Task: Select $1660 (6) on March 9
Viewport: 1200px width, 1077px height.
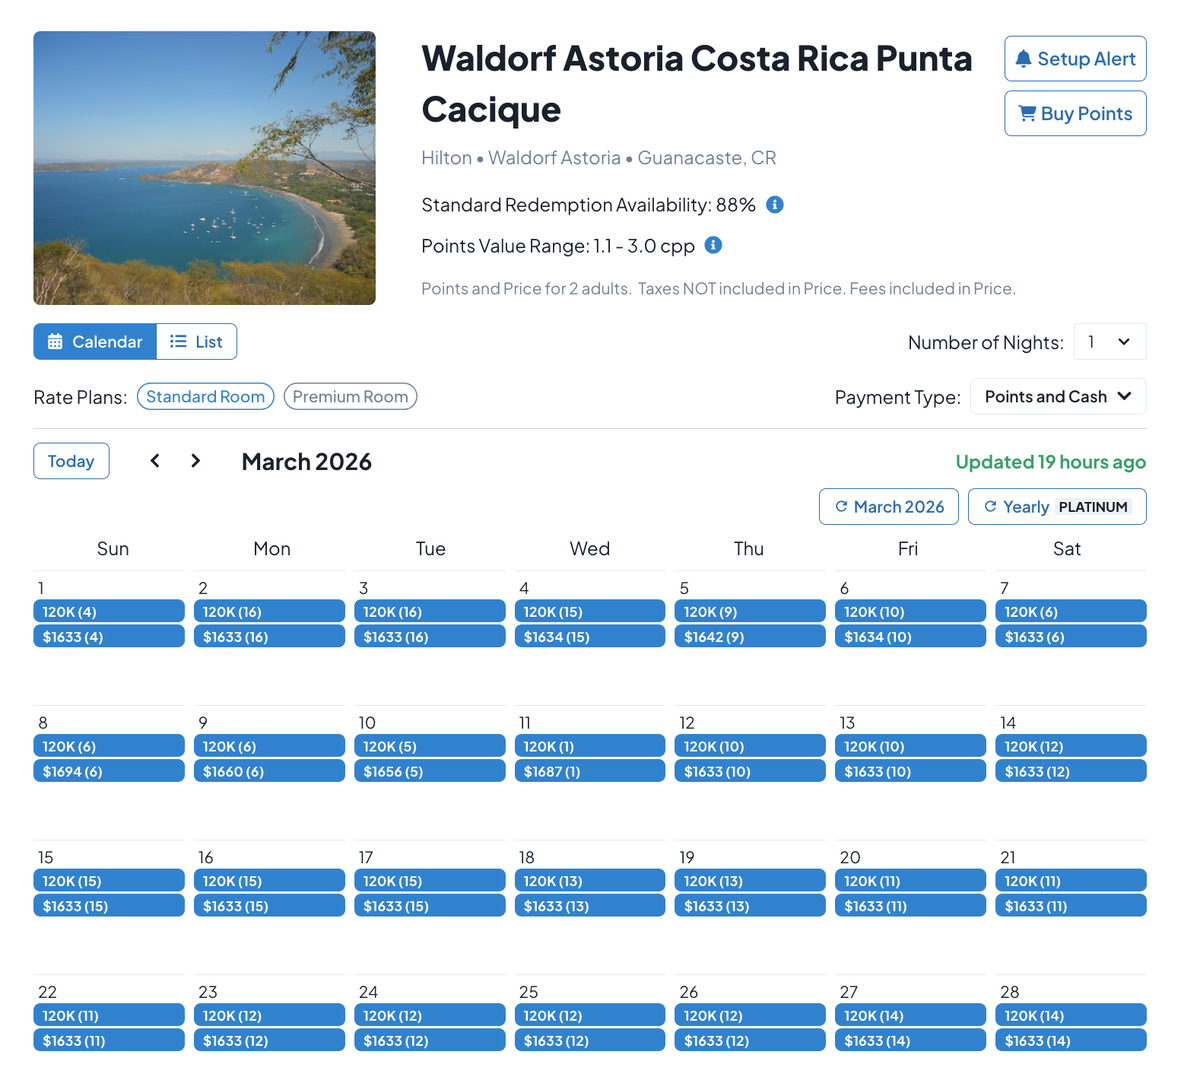Action: 269,771
